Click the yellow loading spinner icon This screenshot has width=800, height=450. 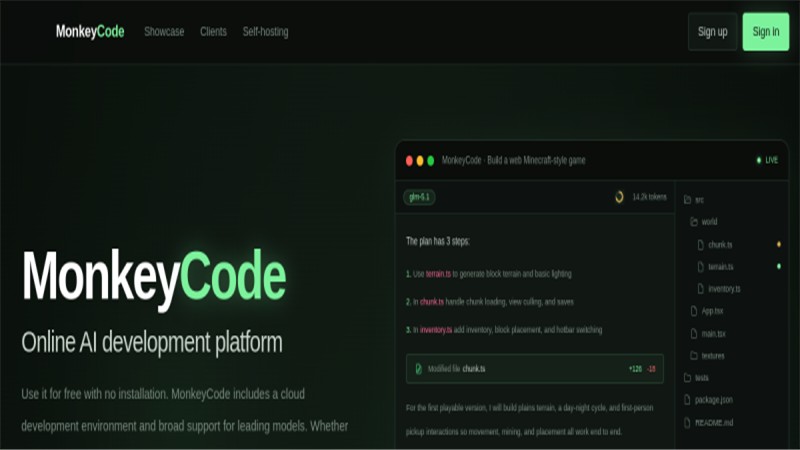(619, 197)
